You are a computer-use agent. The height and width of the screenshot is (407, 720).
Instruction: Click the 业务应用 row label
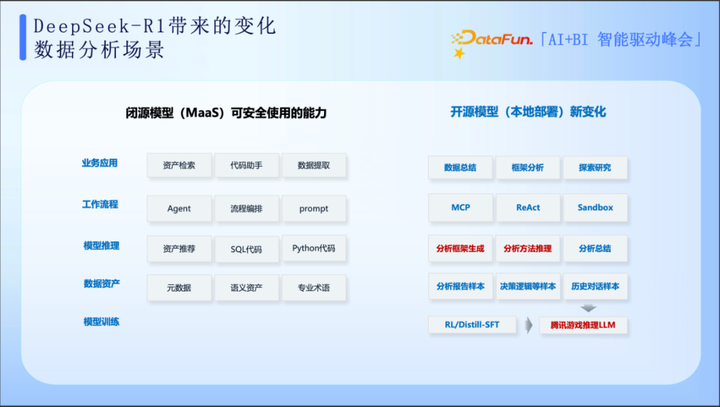pyautogui.click(x=100, y=163)
